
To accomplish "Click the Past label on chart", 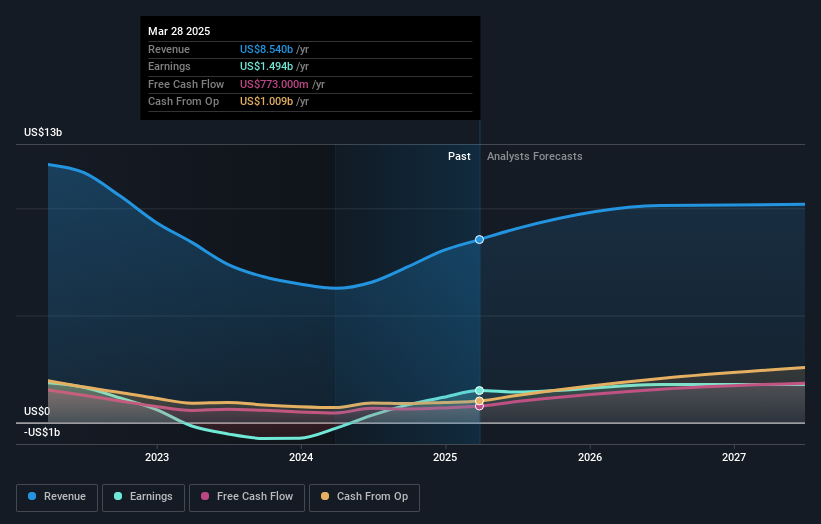I will pos(459,156).
